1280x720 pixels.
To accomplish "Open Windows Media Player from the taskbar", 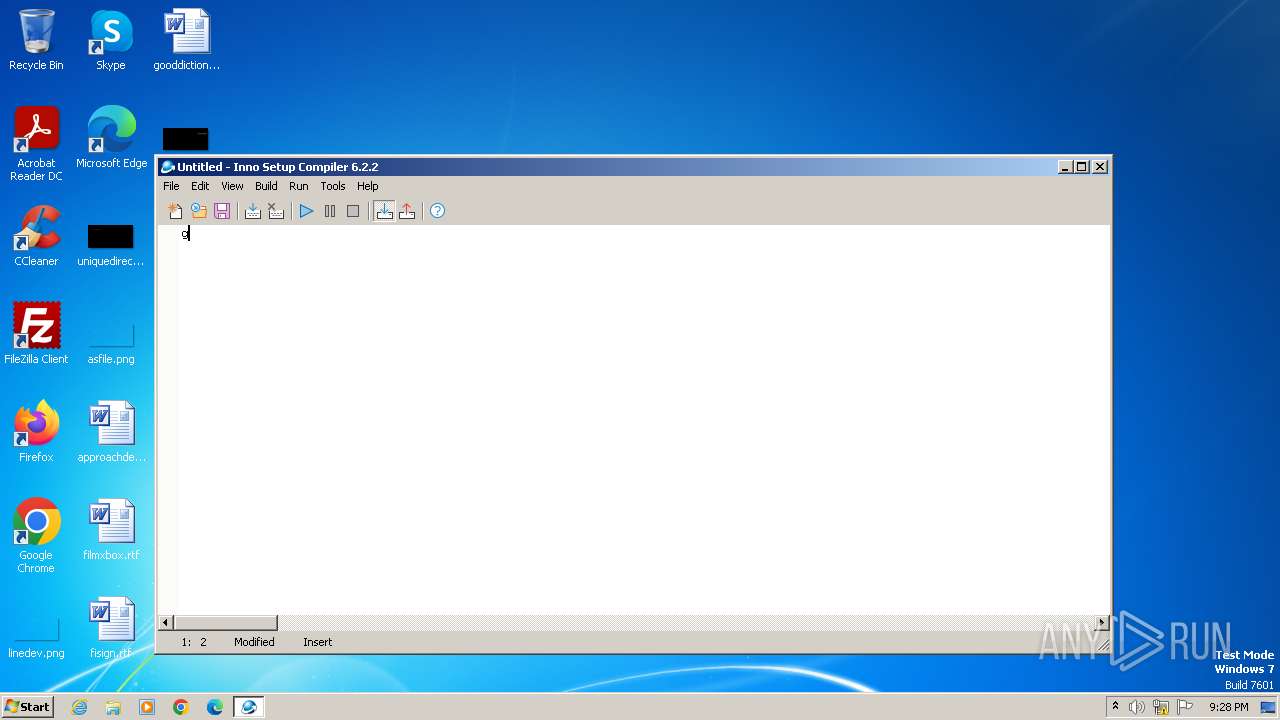I will (147, 707).
